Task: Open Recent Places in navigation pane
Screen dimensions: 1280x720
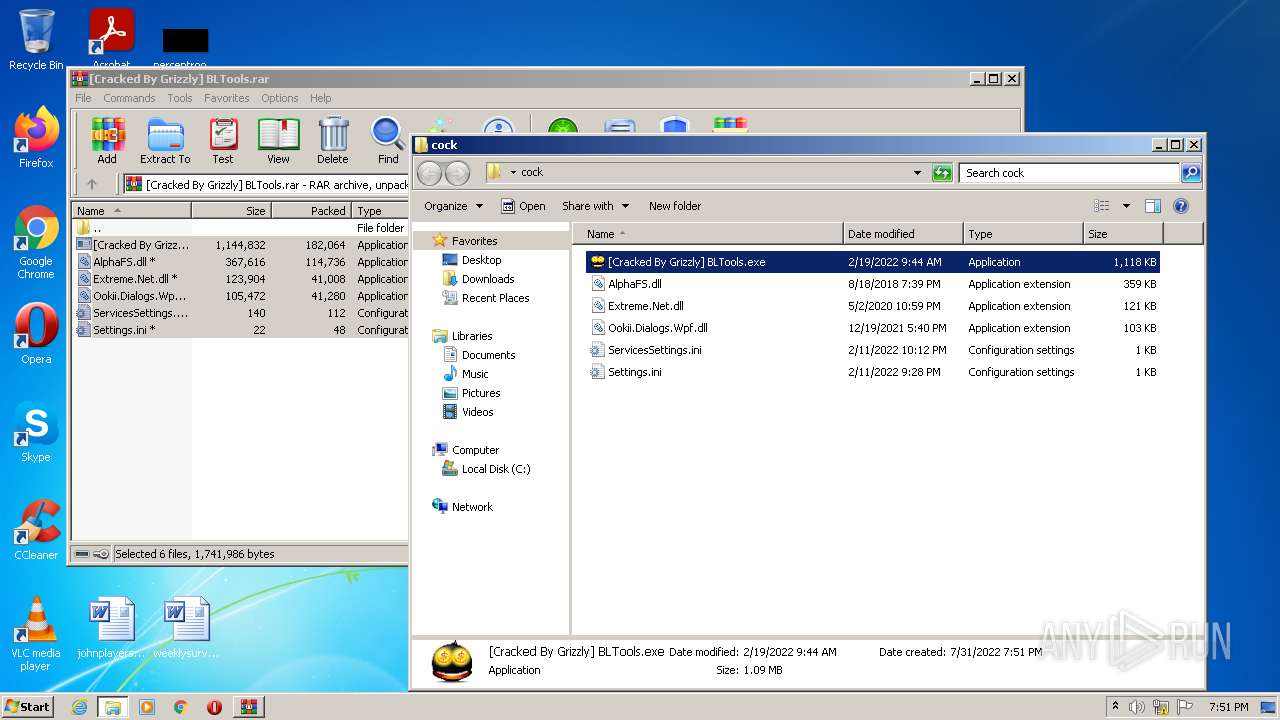Action: pyautogui.click(x=495, y=298)
